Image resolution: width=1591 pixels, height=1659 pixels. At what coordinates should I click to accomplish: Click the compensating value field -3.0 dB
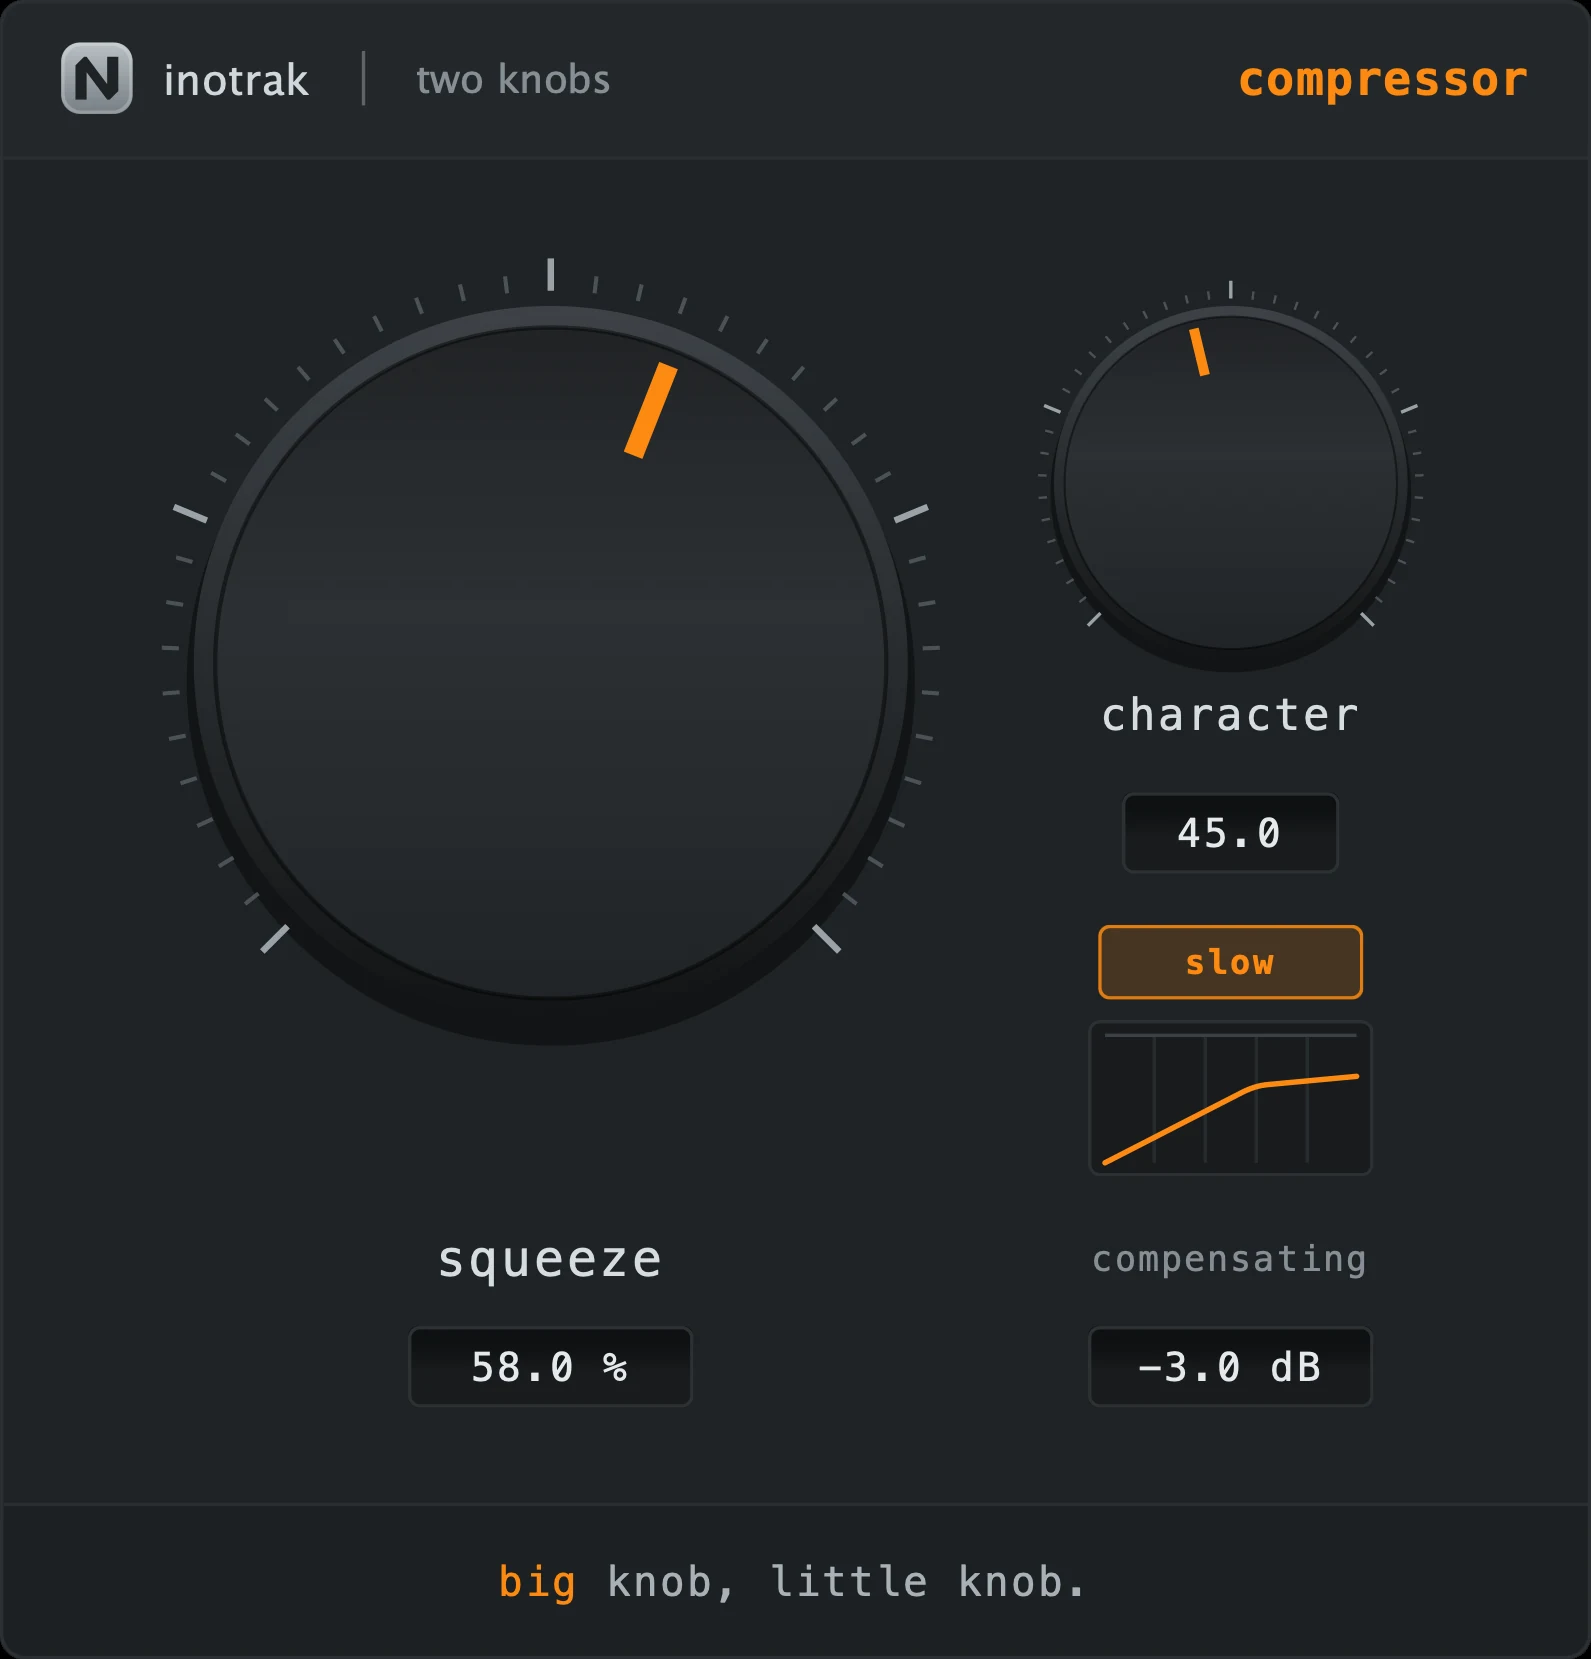pos(1230,1366)
